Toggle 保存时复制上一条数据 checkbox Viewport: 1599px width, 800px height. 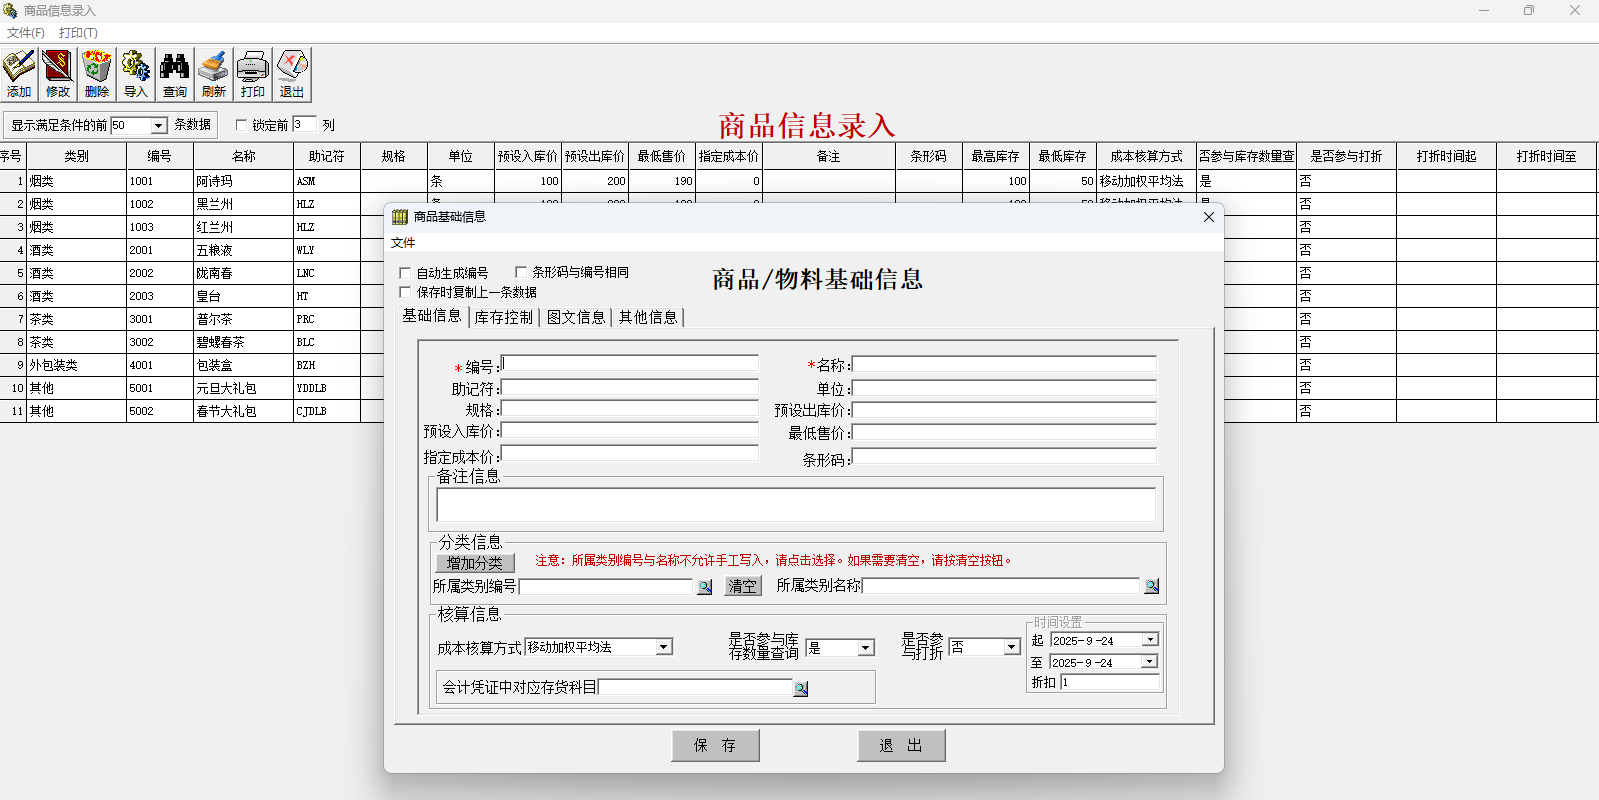click(406, 292)
